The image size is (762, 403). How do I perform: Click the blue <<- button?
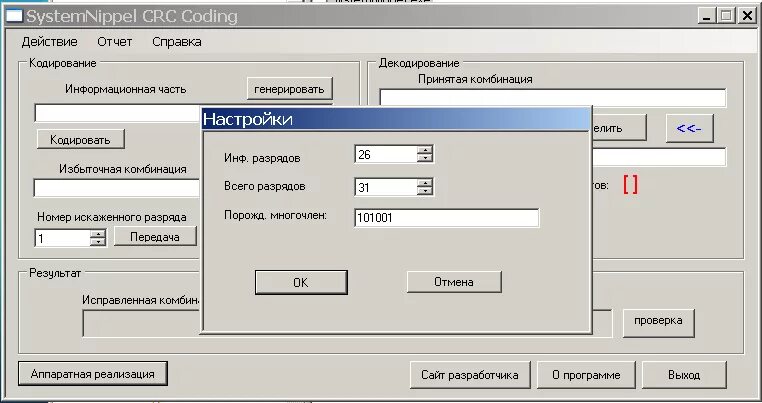[x=689, y=128]
